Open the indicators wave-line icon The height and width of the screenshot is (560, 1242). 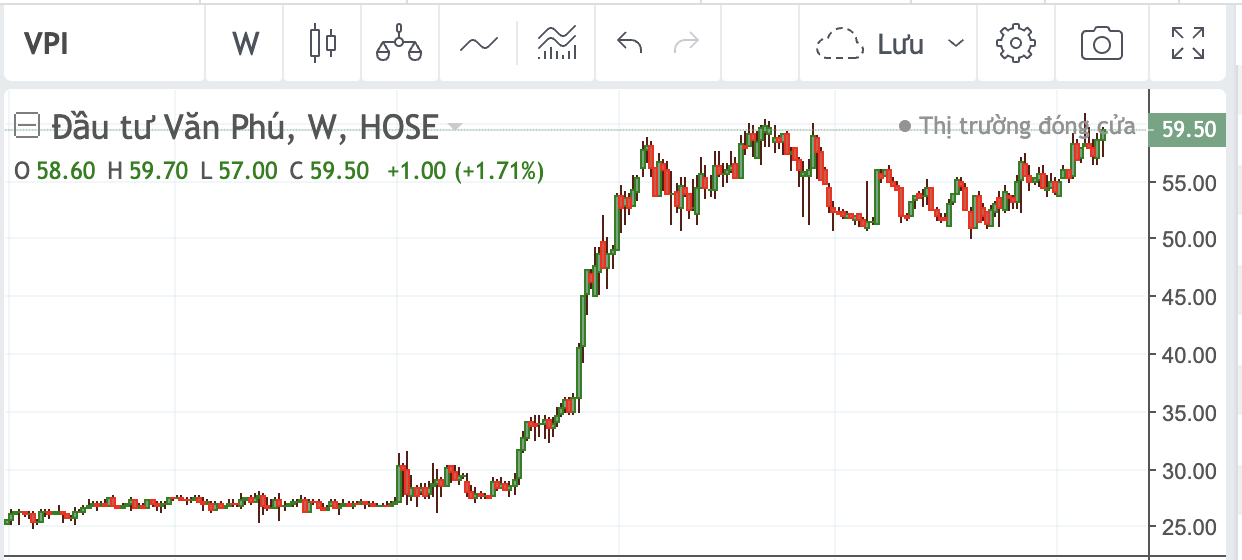(478, 44)
